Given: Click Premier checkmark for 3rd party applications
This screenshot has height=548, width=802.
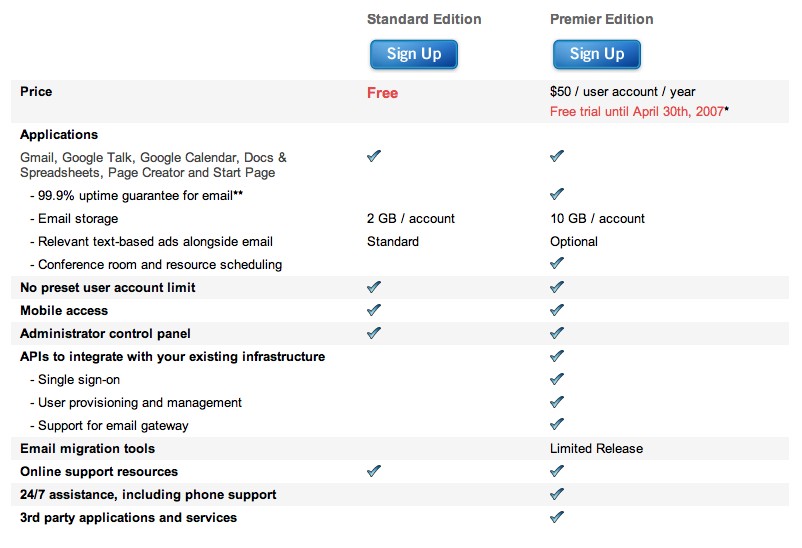Looking at the screenshot, I should [x=557, y=517].
